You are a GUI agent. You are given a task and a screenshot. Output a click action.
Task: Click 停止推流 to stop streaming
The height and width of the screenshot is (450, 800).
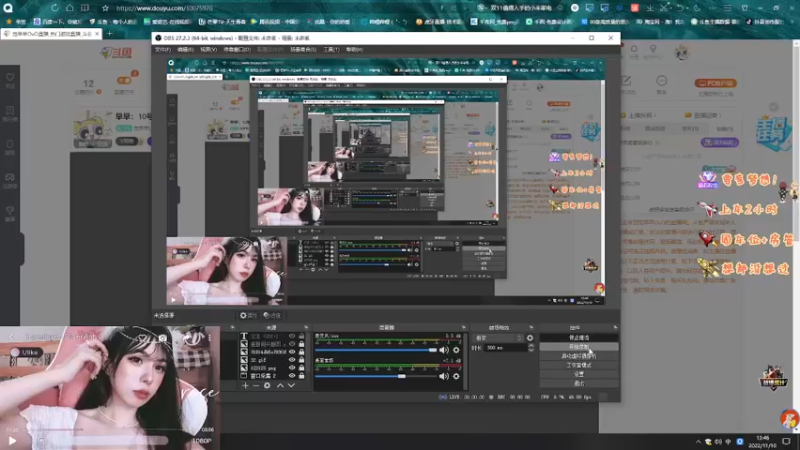[579, 338]
